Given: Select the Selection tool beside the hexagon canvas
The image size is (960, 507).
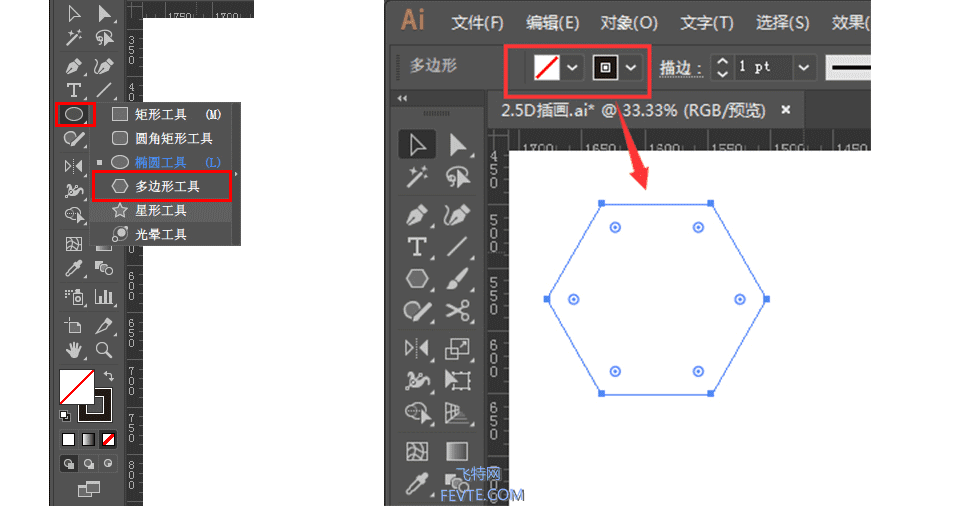Looking at the screenshot, I should pyautogui.click(x=418, y=145).
